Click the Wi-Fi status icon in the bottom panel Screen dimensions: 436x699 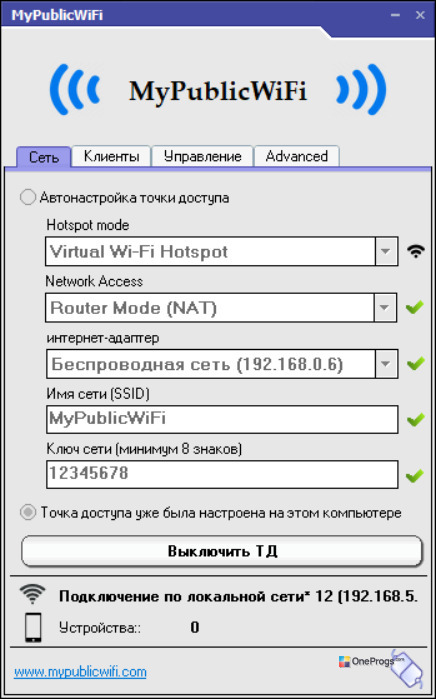tap(32, 594)
